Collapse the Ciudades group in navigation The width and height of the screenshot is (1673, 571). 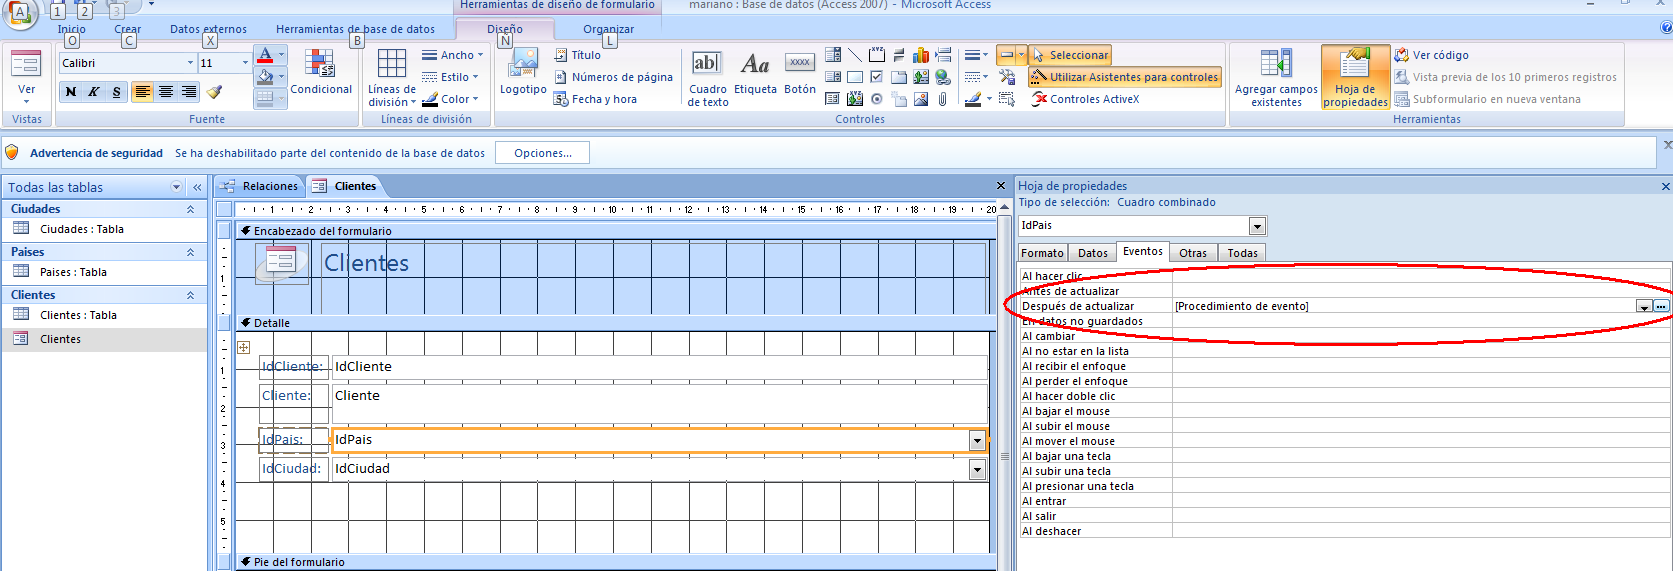190,209
